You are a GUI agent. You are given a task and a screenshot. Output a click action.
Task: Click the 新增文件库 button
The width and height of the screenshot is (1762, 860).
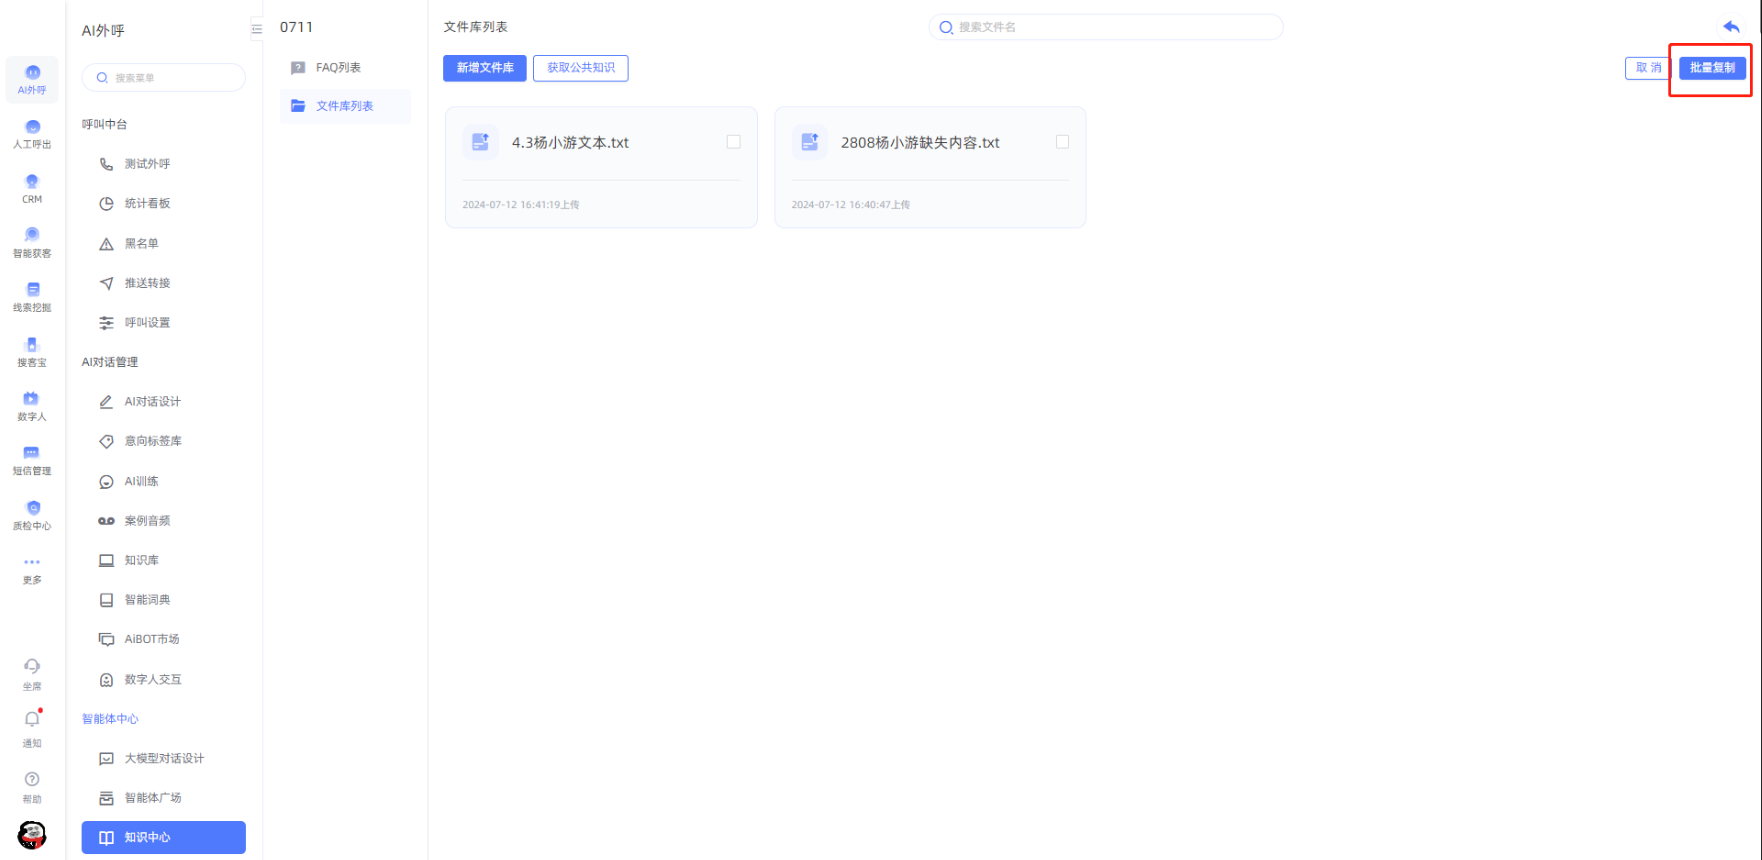[485, 68]
